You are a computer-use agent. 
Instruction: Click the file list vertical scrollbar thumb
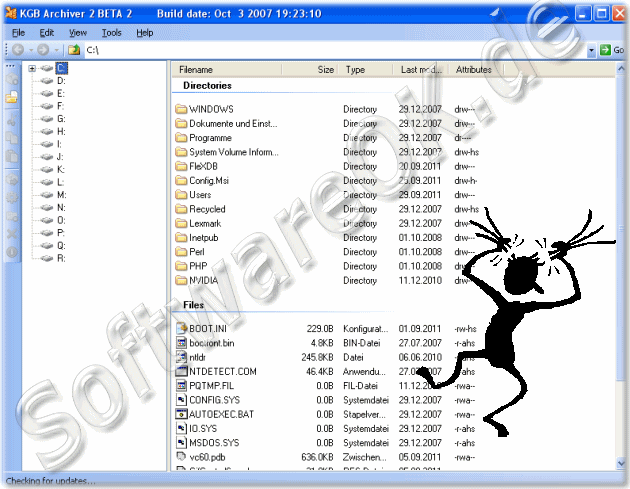pyautogui.click(x=621, y=227)
